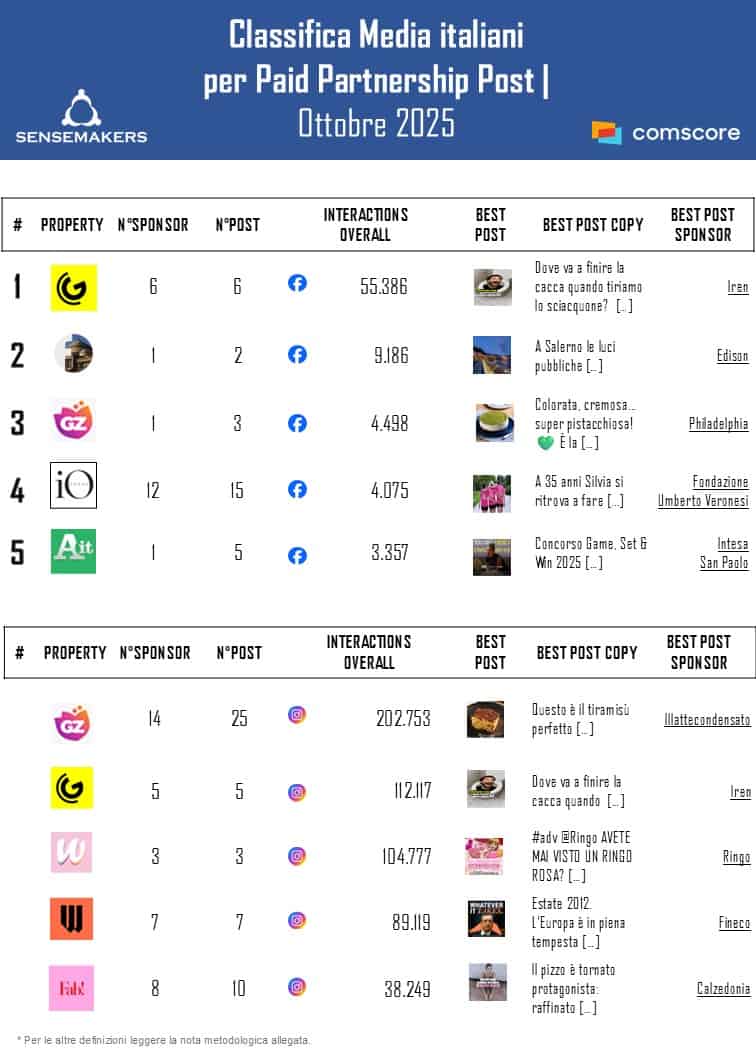Open the Fineco sponsor link
756x1058 pixels.
tap(734, 923)
